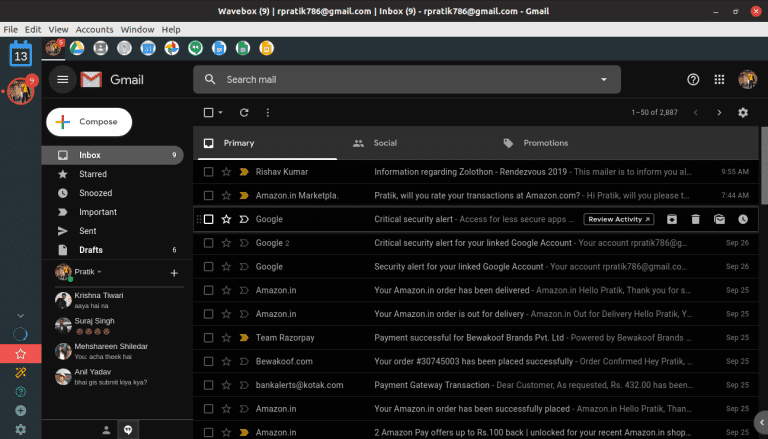Tick checkbox for Bewakoof.com email
The width and height of the screenshot is (768, 439).
(x=209, y=362)
